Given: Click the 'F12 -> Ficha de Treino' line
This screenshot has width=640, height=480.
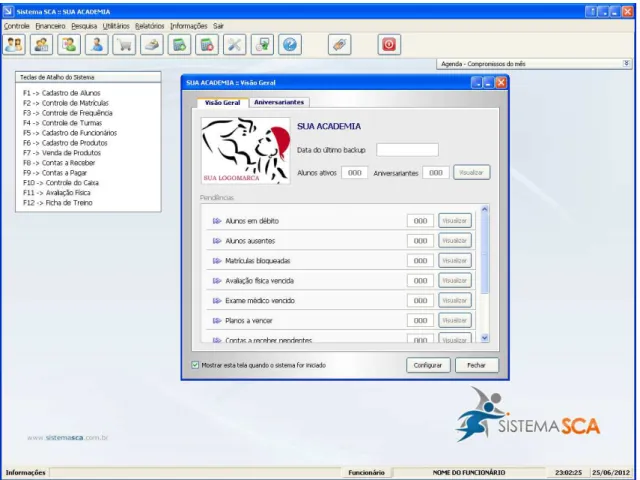Looking at the screenshot, I should tap(58, 203).
